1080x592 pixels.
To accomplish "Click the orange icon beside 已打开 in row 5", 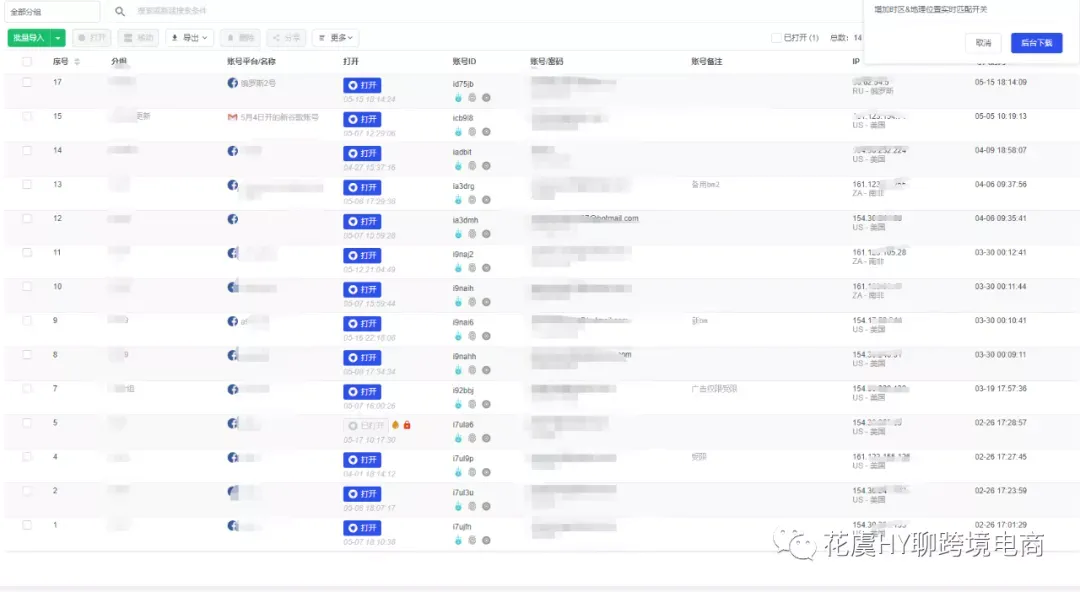I will 395,425.
